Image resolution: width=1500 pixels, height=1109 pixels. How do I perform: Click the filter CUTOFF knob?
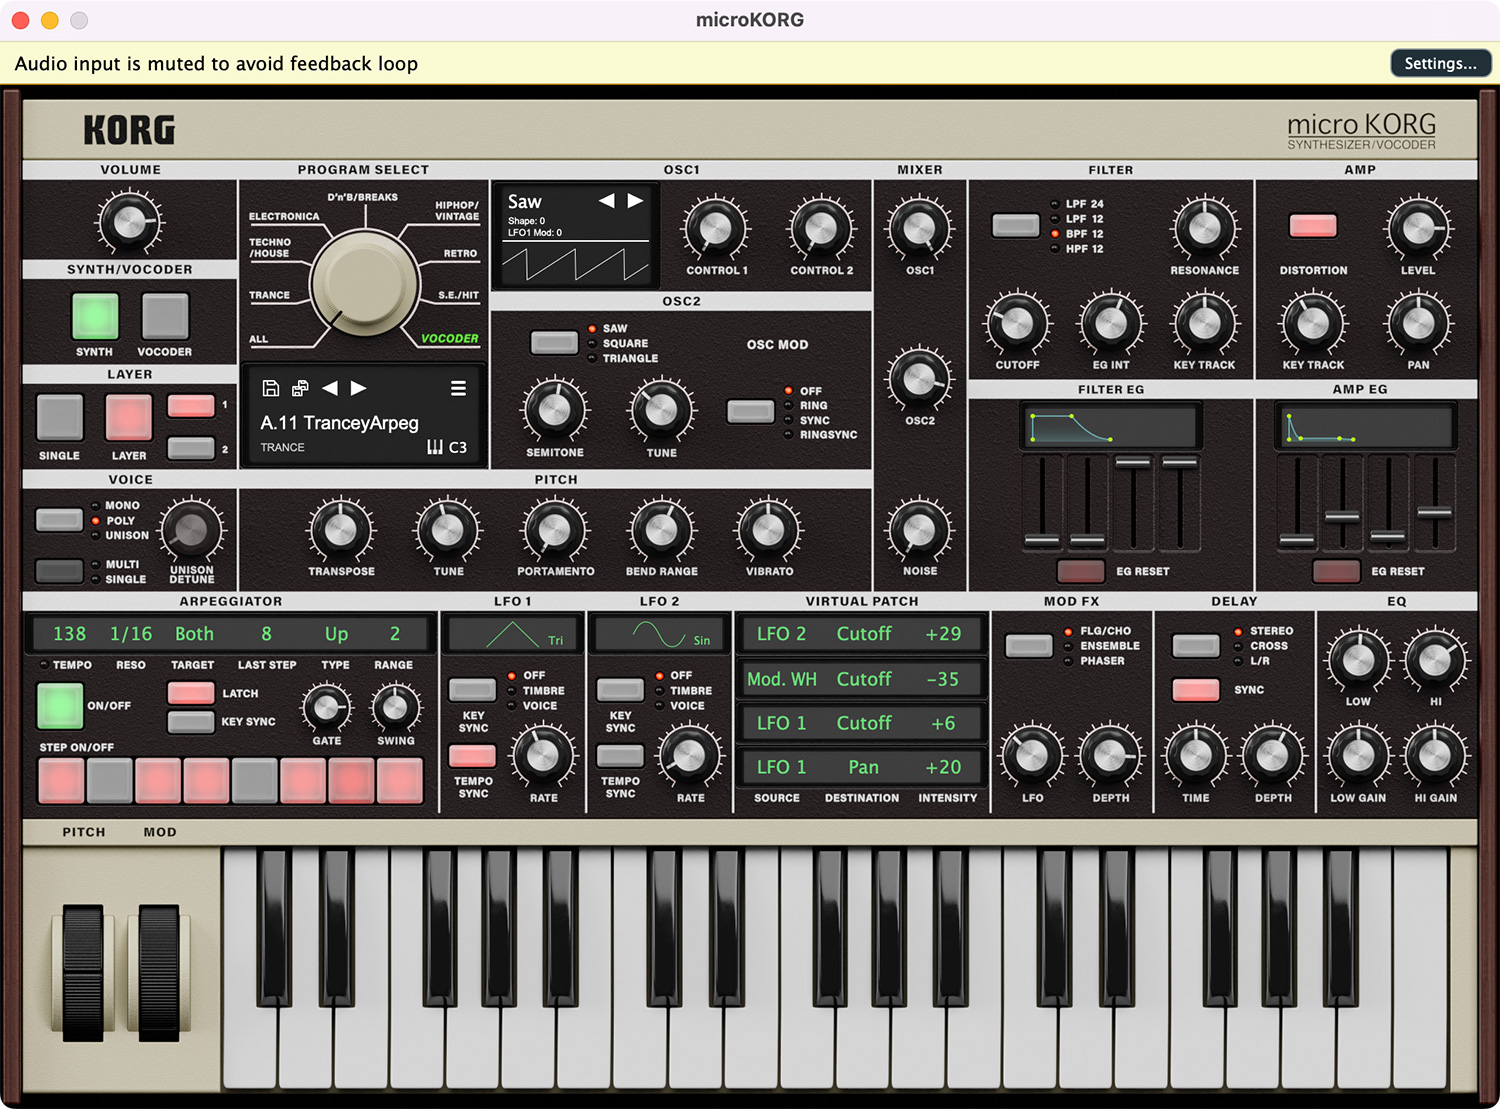coord(1017,323)
